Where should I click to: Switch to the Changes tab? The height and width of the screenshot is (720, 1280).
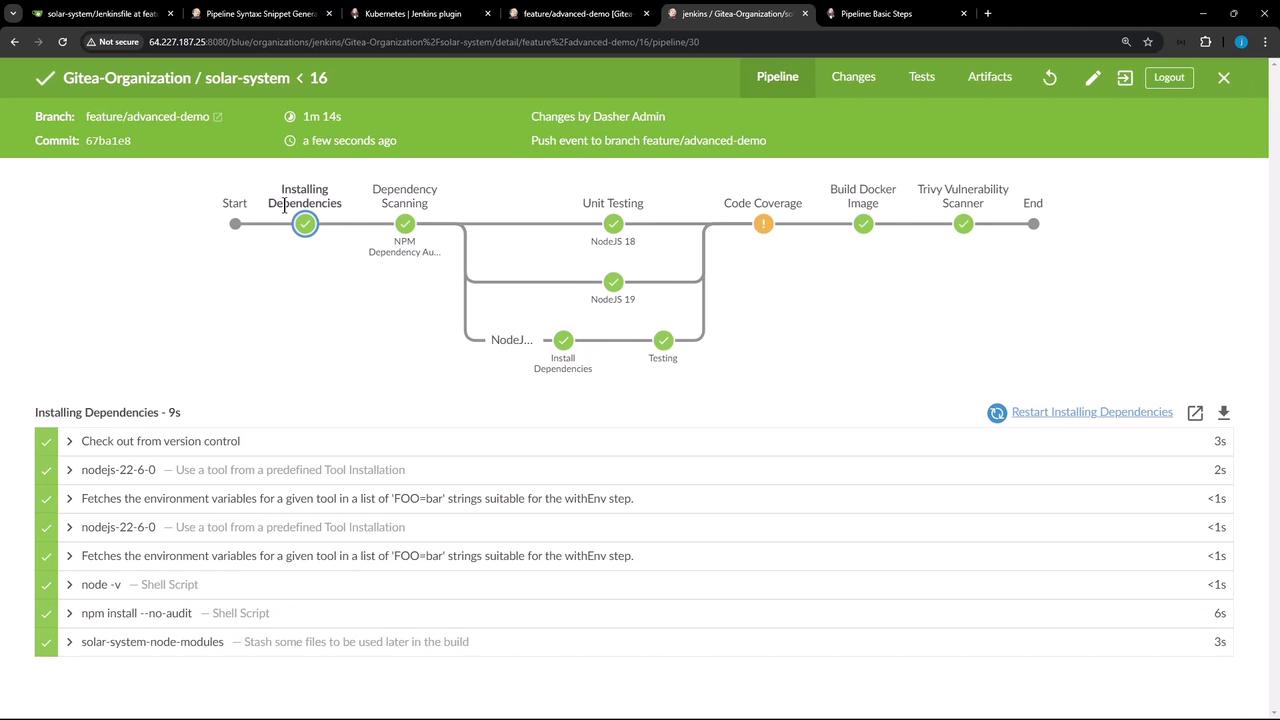pyautogui.click(x=853, y=77)
